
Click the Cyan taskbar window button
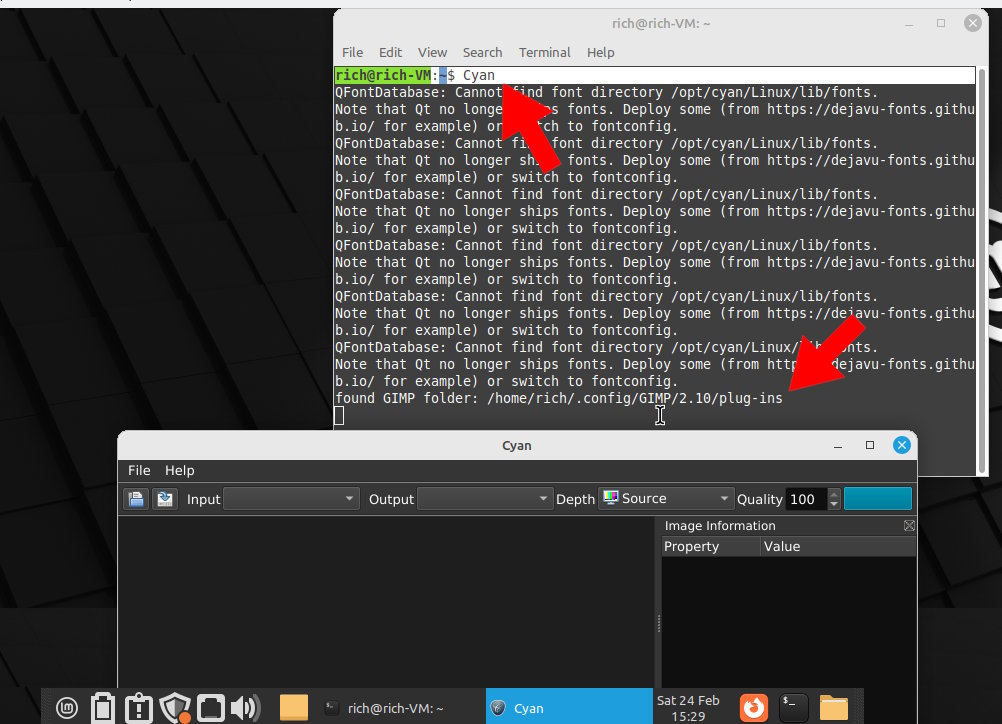coord(569,708)
